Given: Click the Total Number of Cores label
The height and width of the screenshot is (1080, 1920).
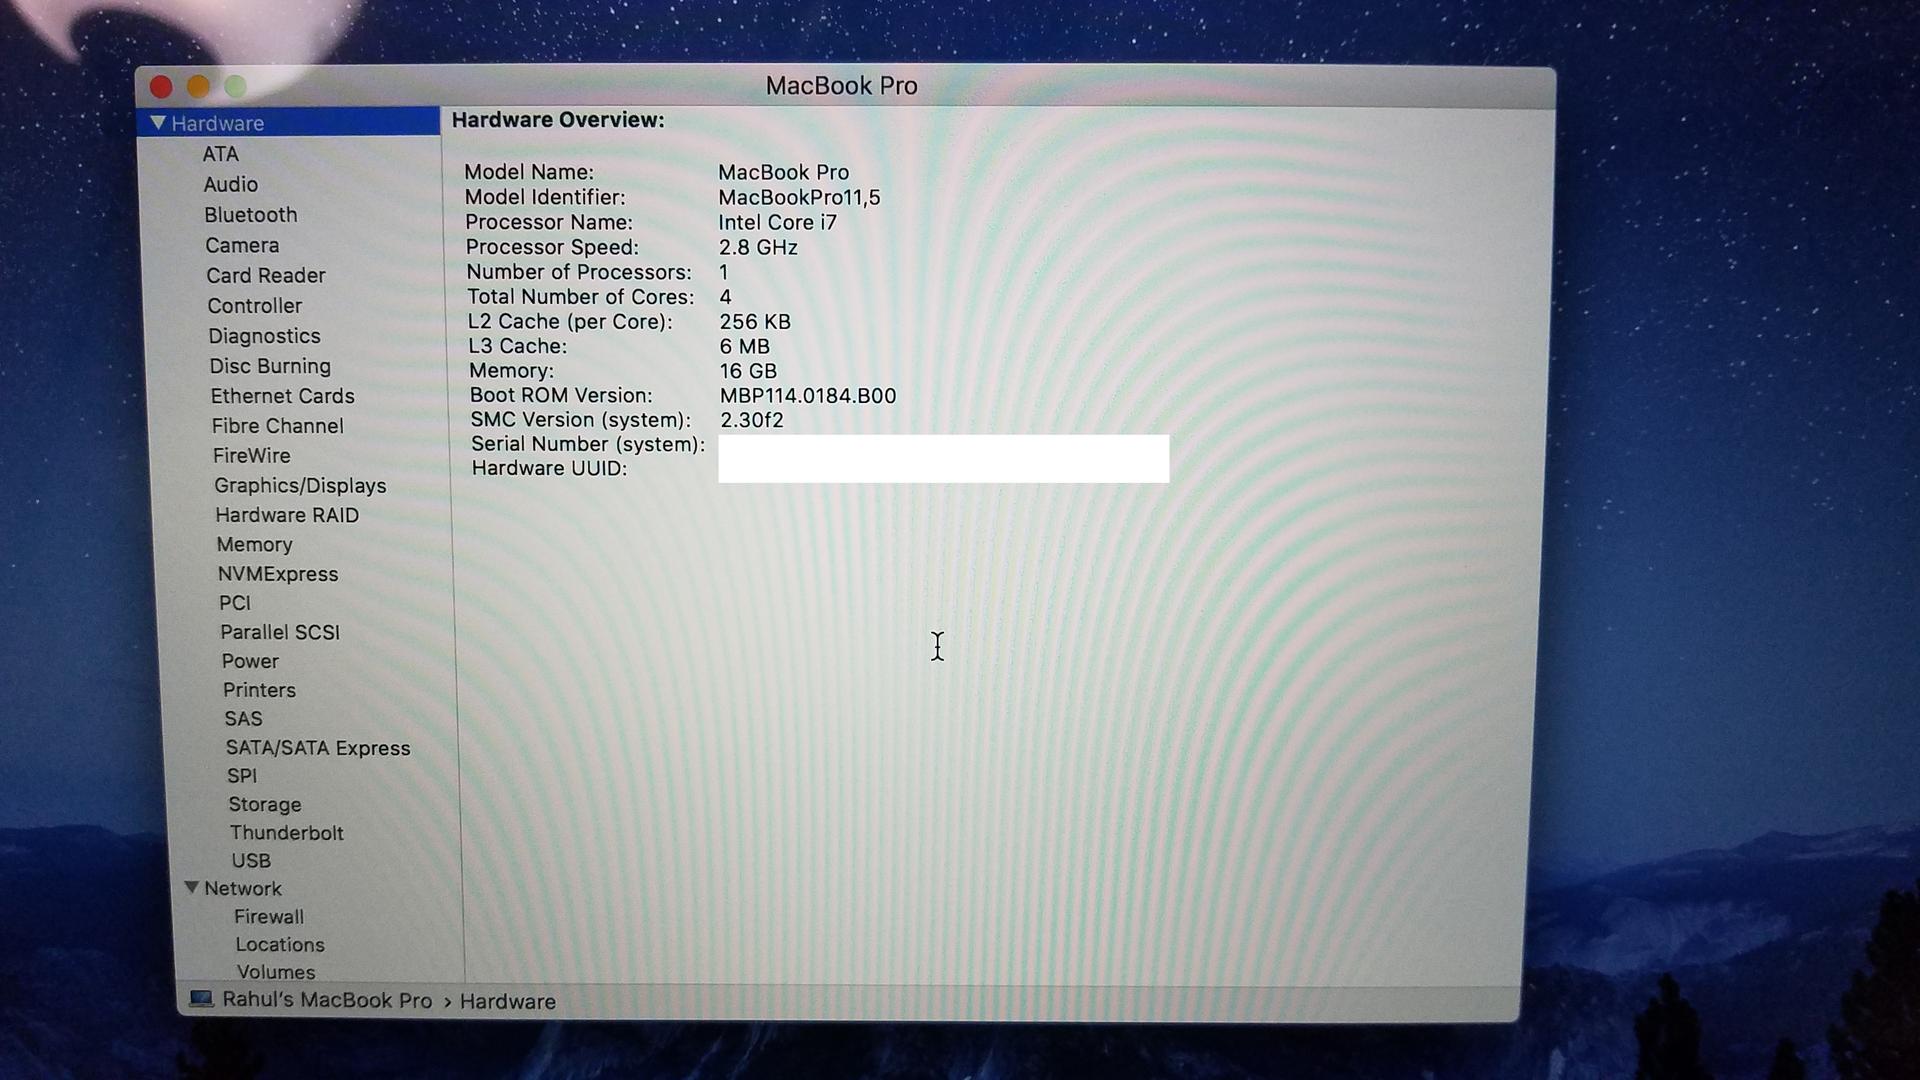Looking at the screenshot, I should [580, 297].
